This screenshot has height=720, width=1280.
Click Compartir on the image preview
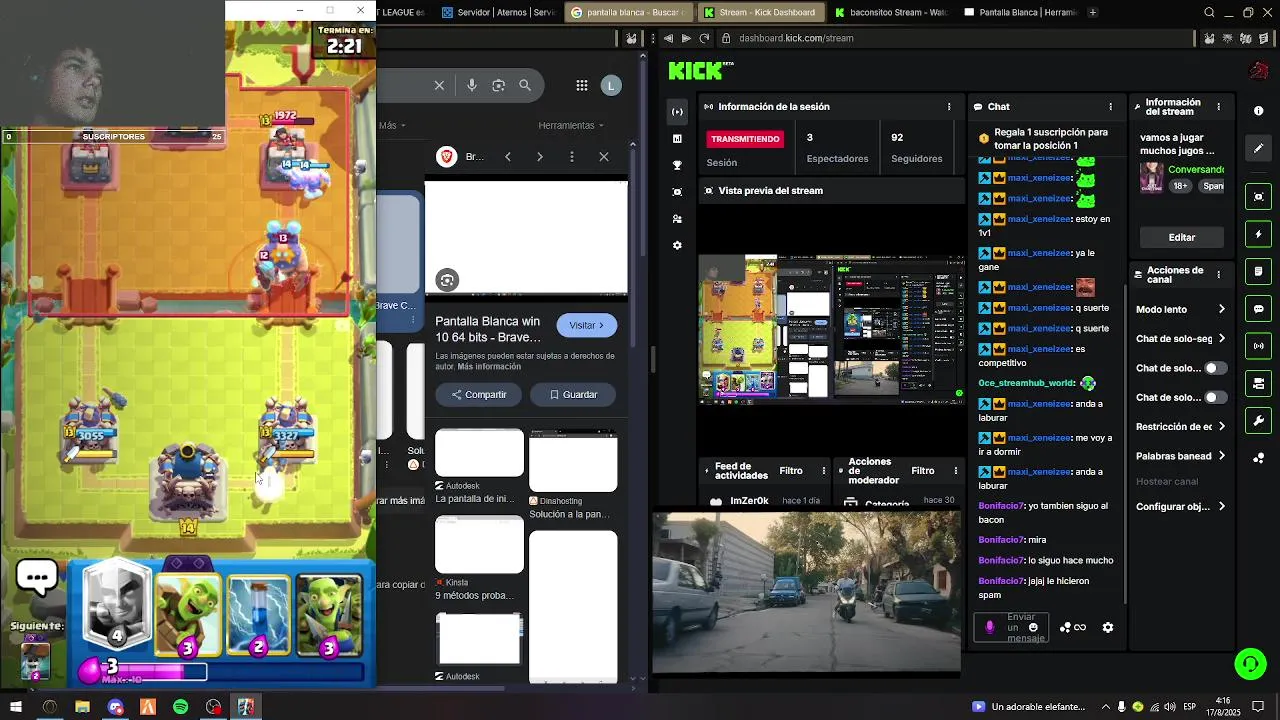pyautogui.click(x=478, y=394)
